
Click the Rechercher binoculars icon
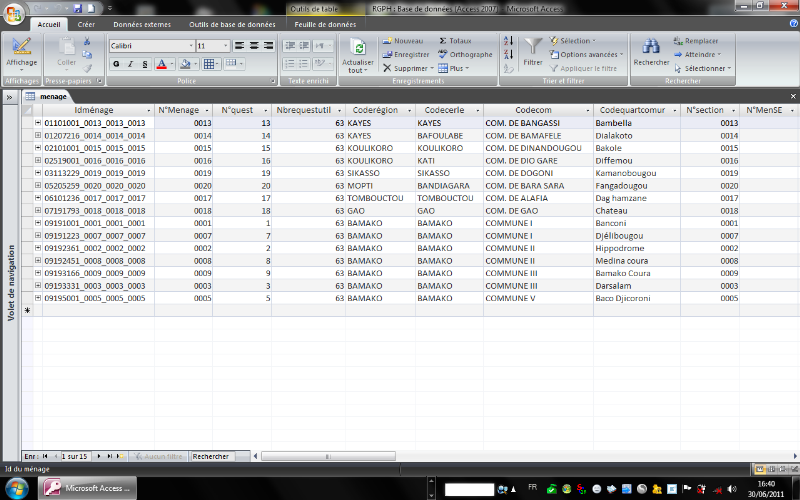(x=651, y=49)
